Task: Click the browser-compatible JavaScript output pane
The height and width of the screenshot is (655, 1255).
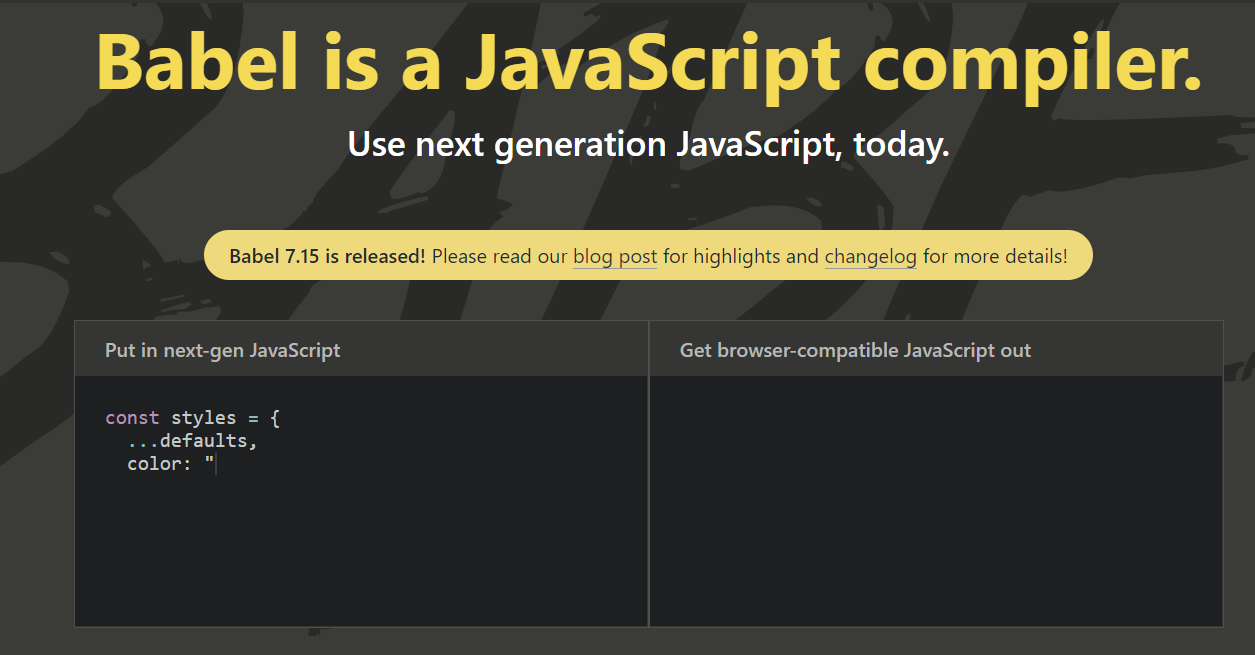Action: tap(936, 501)
